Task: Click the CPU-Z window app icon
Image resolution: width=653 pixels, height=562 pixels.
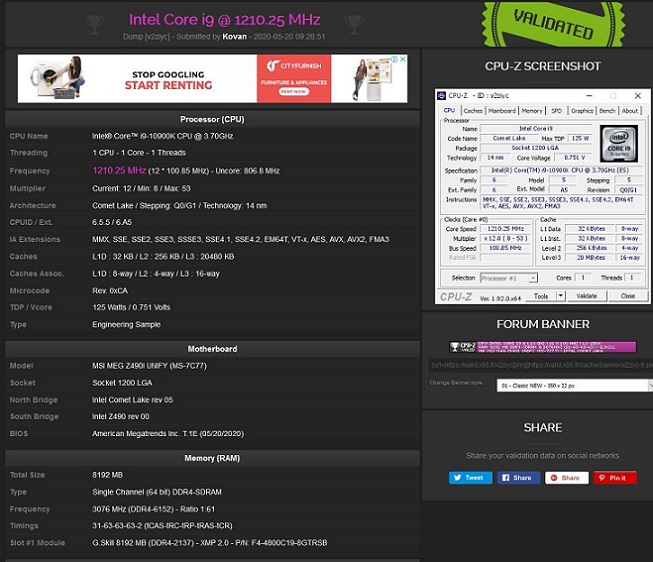Action: [x=441, y=96]
